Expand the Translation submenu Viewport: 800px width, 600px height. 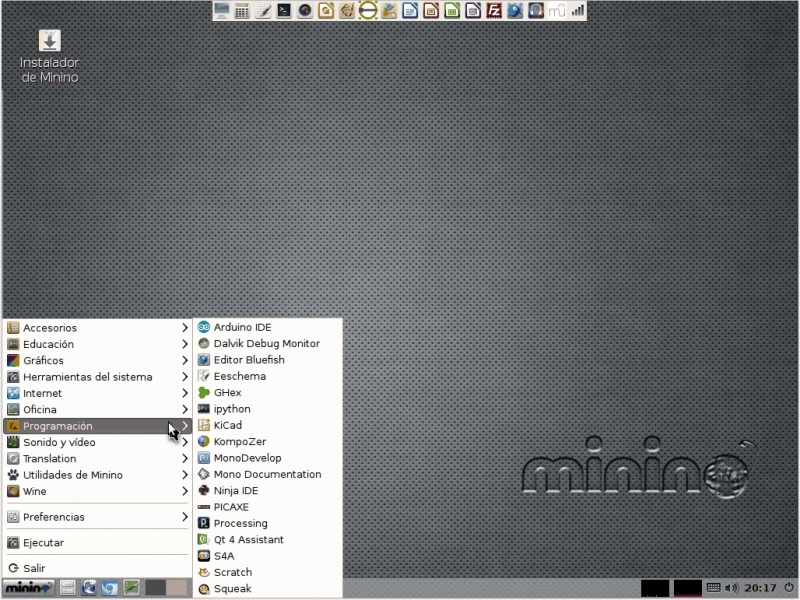97,458
